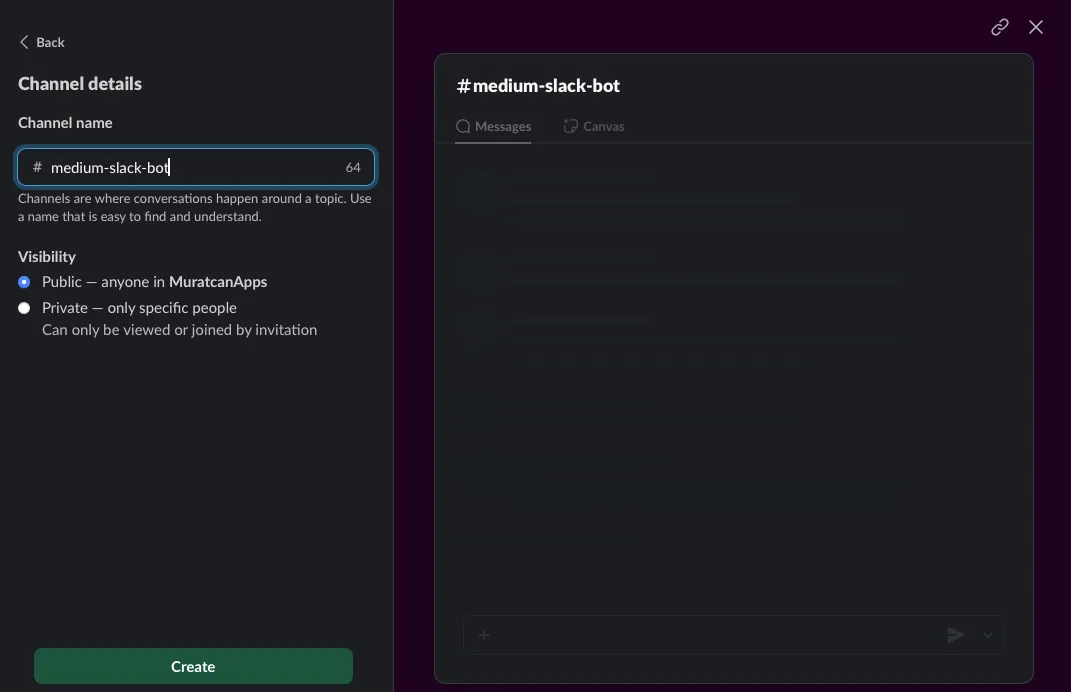Select the Private visibility radio button
1071x692 pixels.
click(x=24, y=308)
